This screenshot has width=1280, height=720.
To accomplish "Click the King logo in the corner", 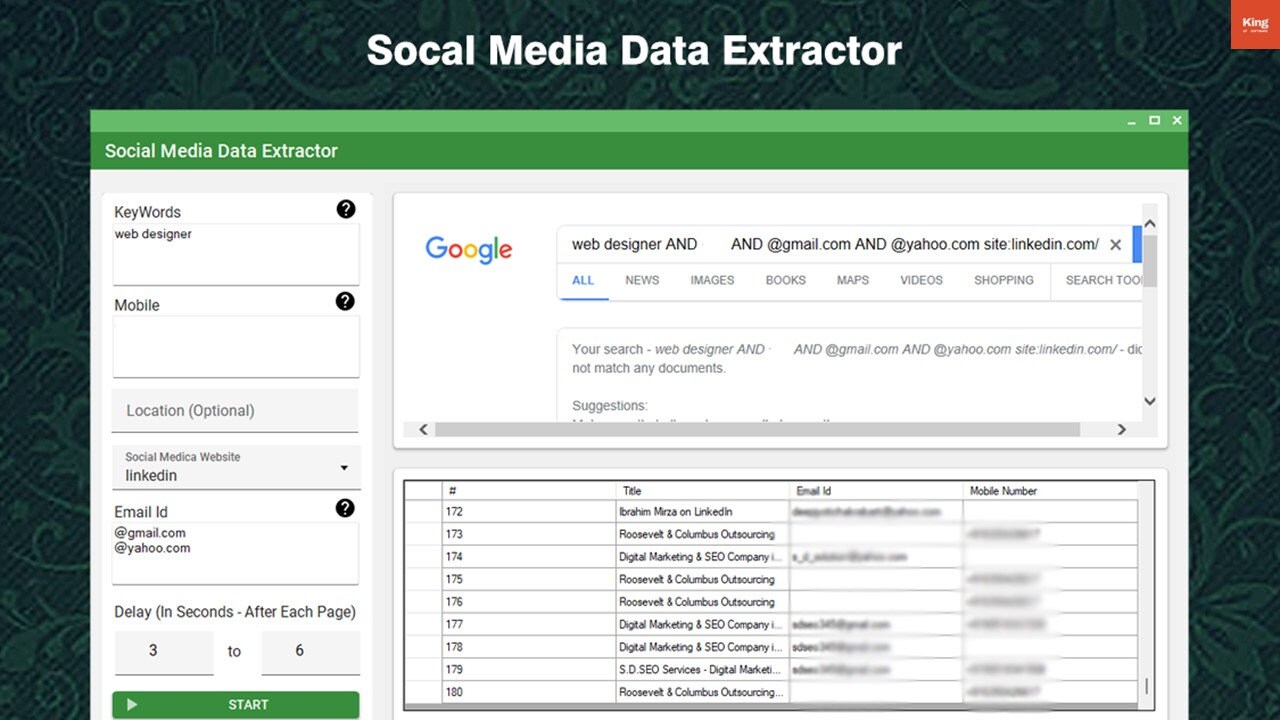I will (x=1254, y=24).
